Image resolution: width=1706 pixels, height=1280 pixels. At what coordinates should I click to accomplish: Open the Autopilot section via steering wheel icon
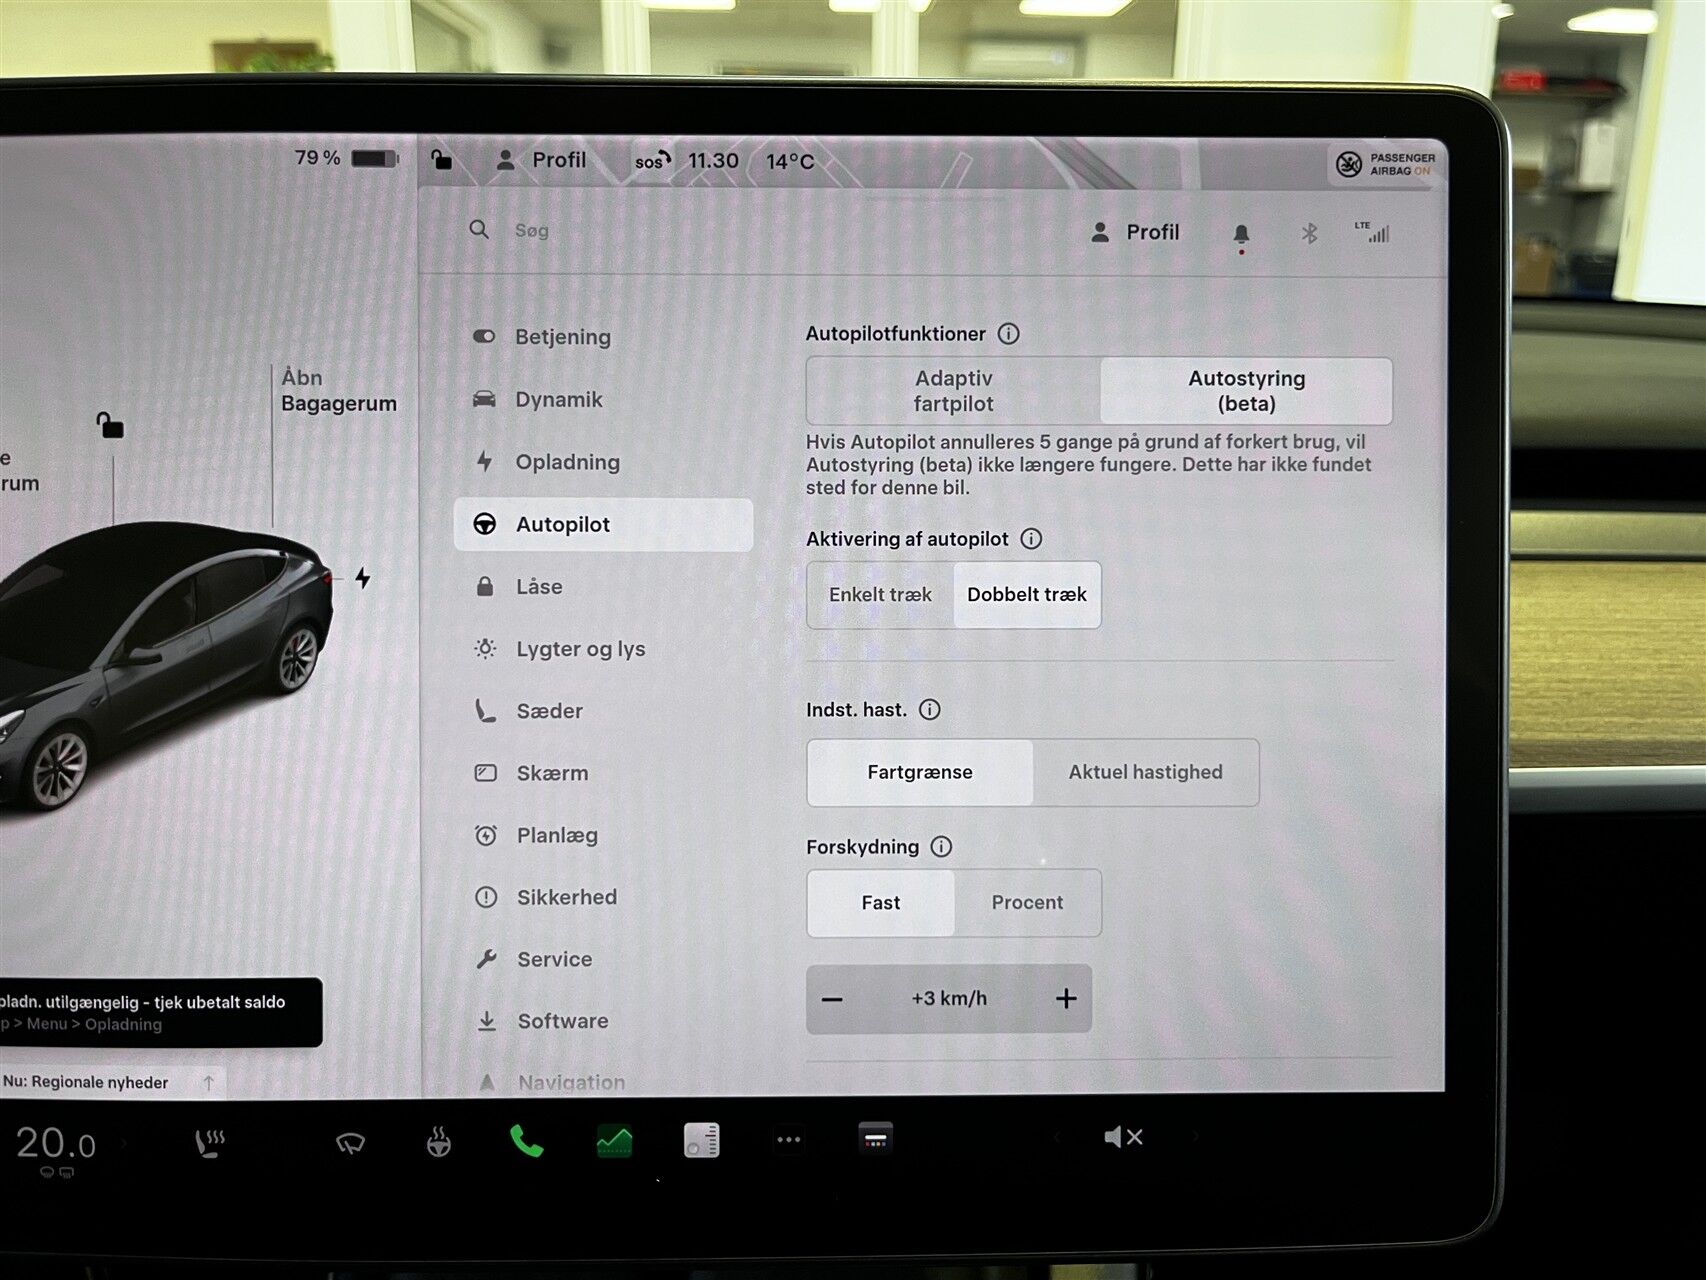coord(487,524)
